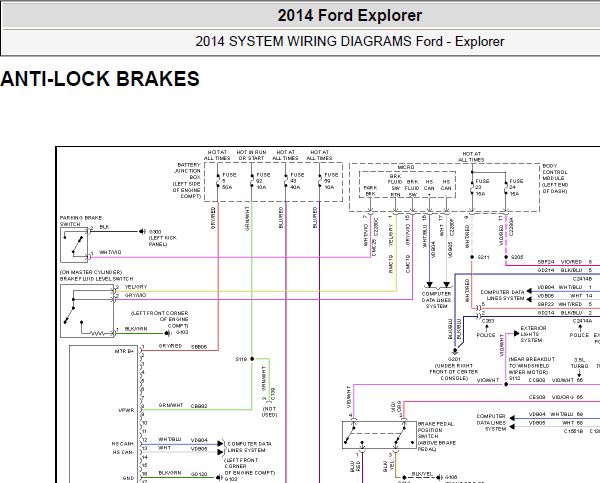Click the 'HS CAN-' pin label on module
600x483 pixels.
point(123,452)
